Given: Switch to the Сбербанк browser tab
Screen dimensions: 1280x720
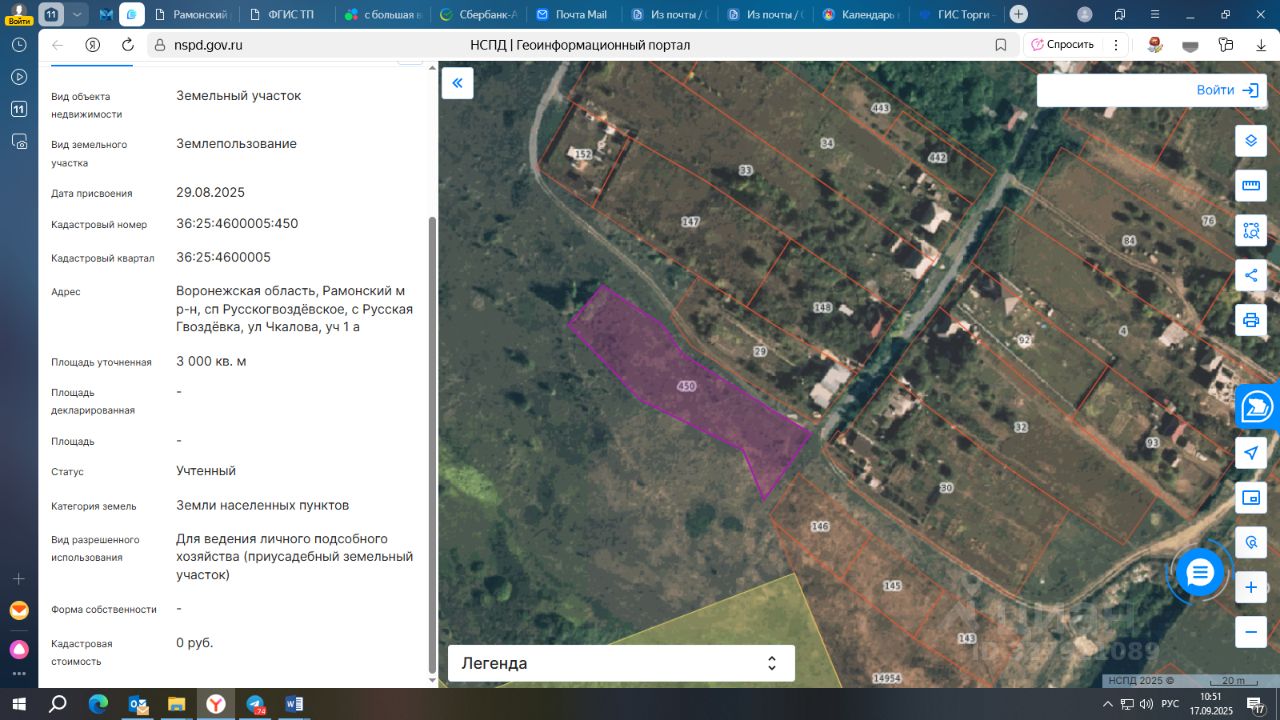Looking at the screenshot, I should (x=480, y=15).
